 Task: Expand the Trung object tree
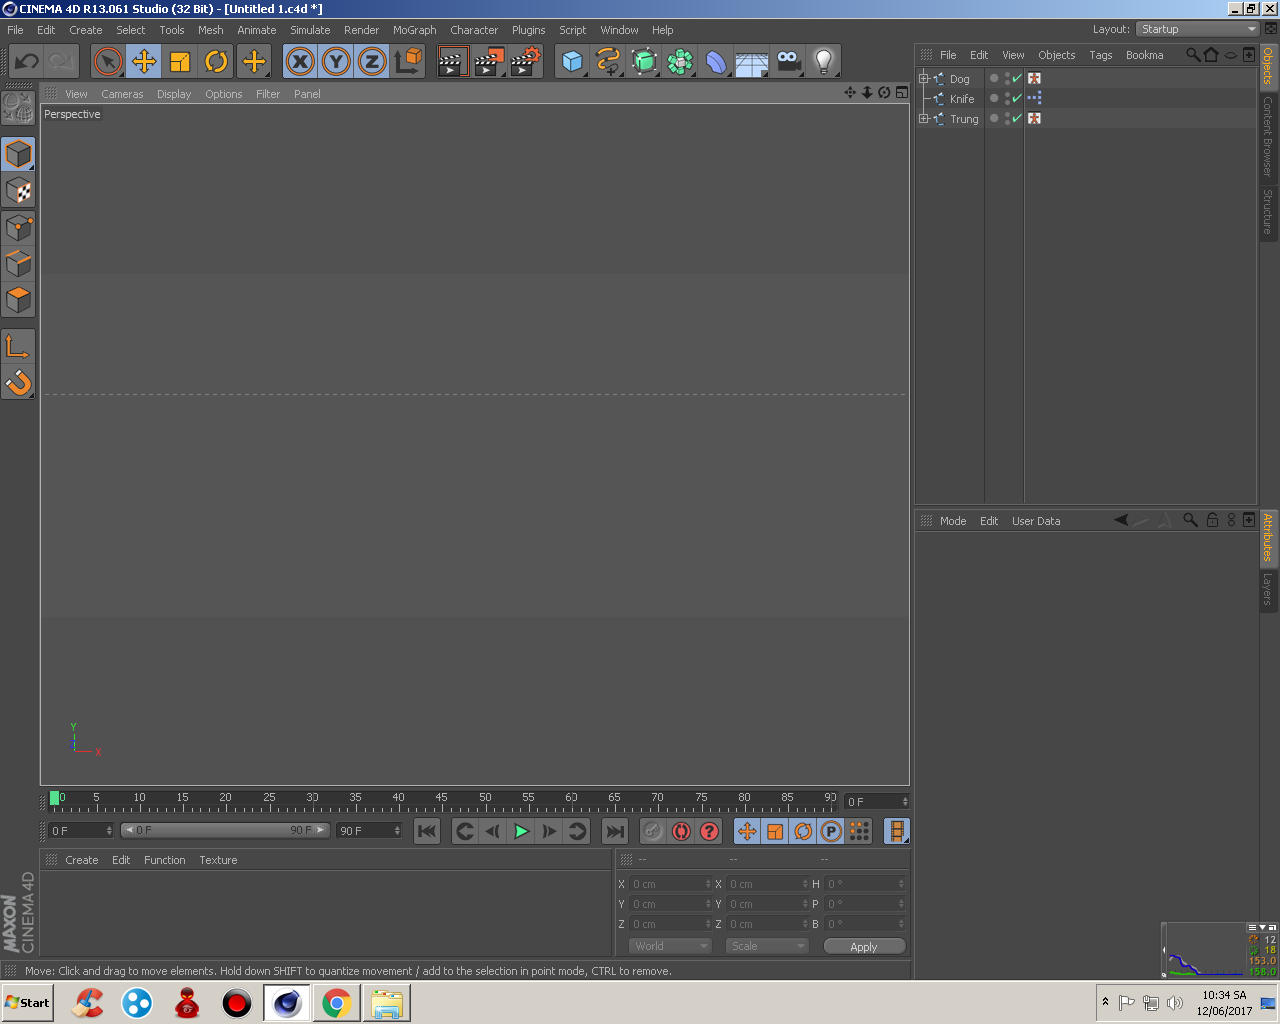pyautogui.click(x=924, y=118)
